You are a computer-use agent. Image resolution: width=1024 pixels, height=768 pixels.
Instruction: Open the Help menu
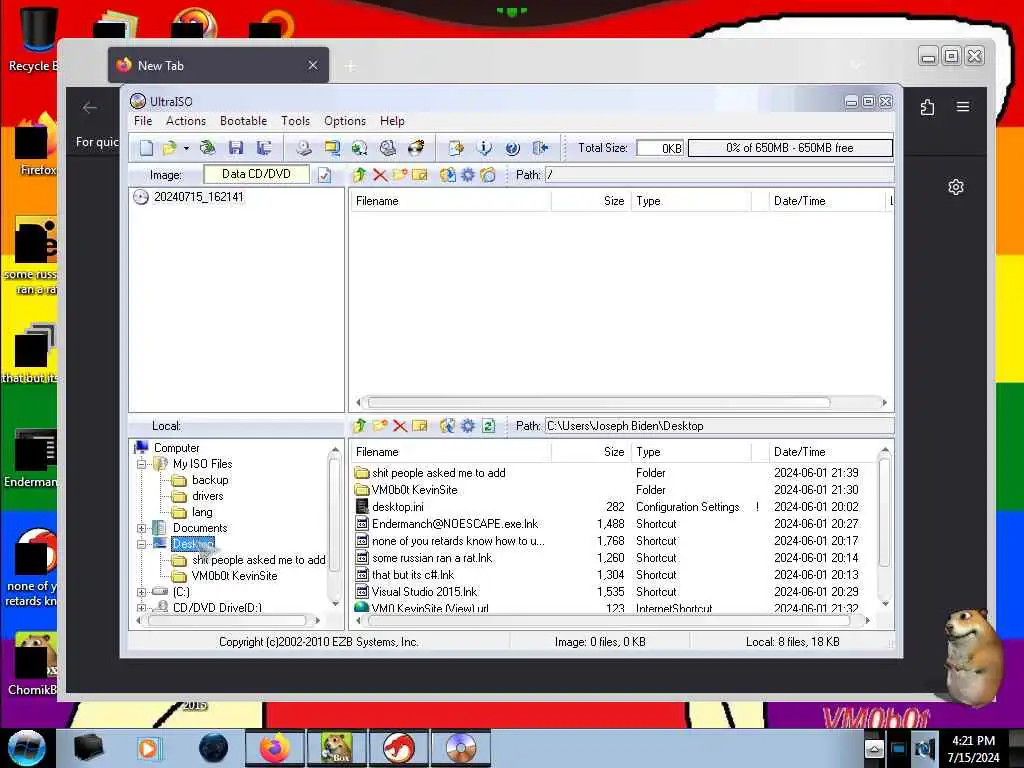coord(392,121)
